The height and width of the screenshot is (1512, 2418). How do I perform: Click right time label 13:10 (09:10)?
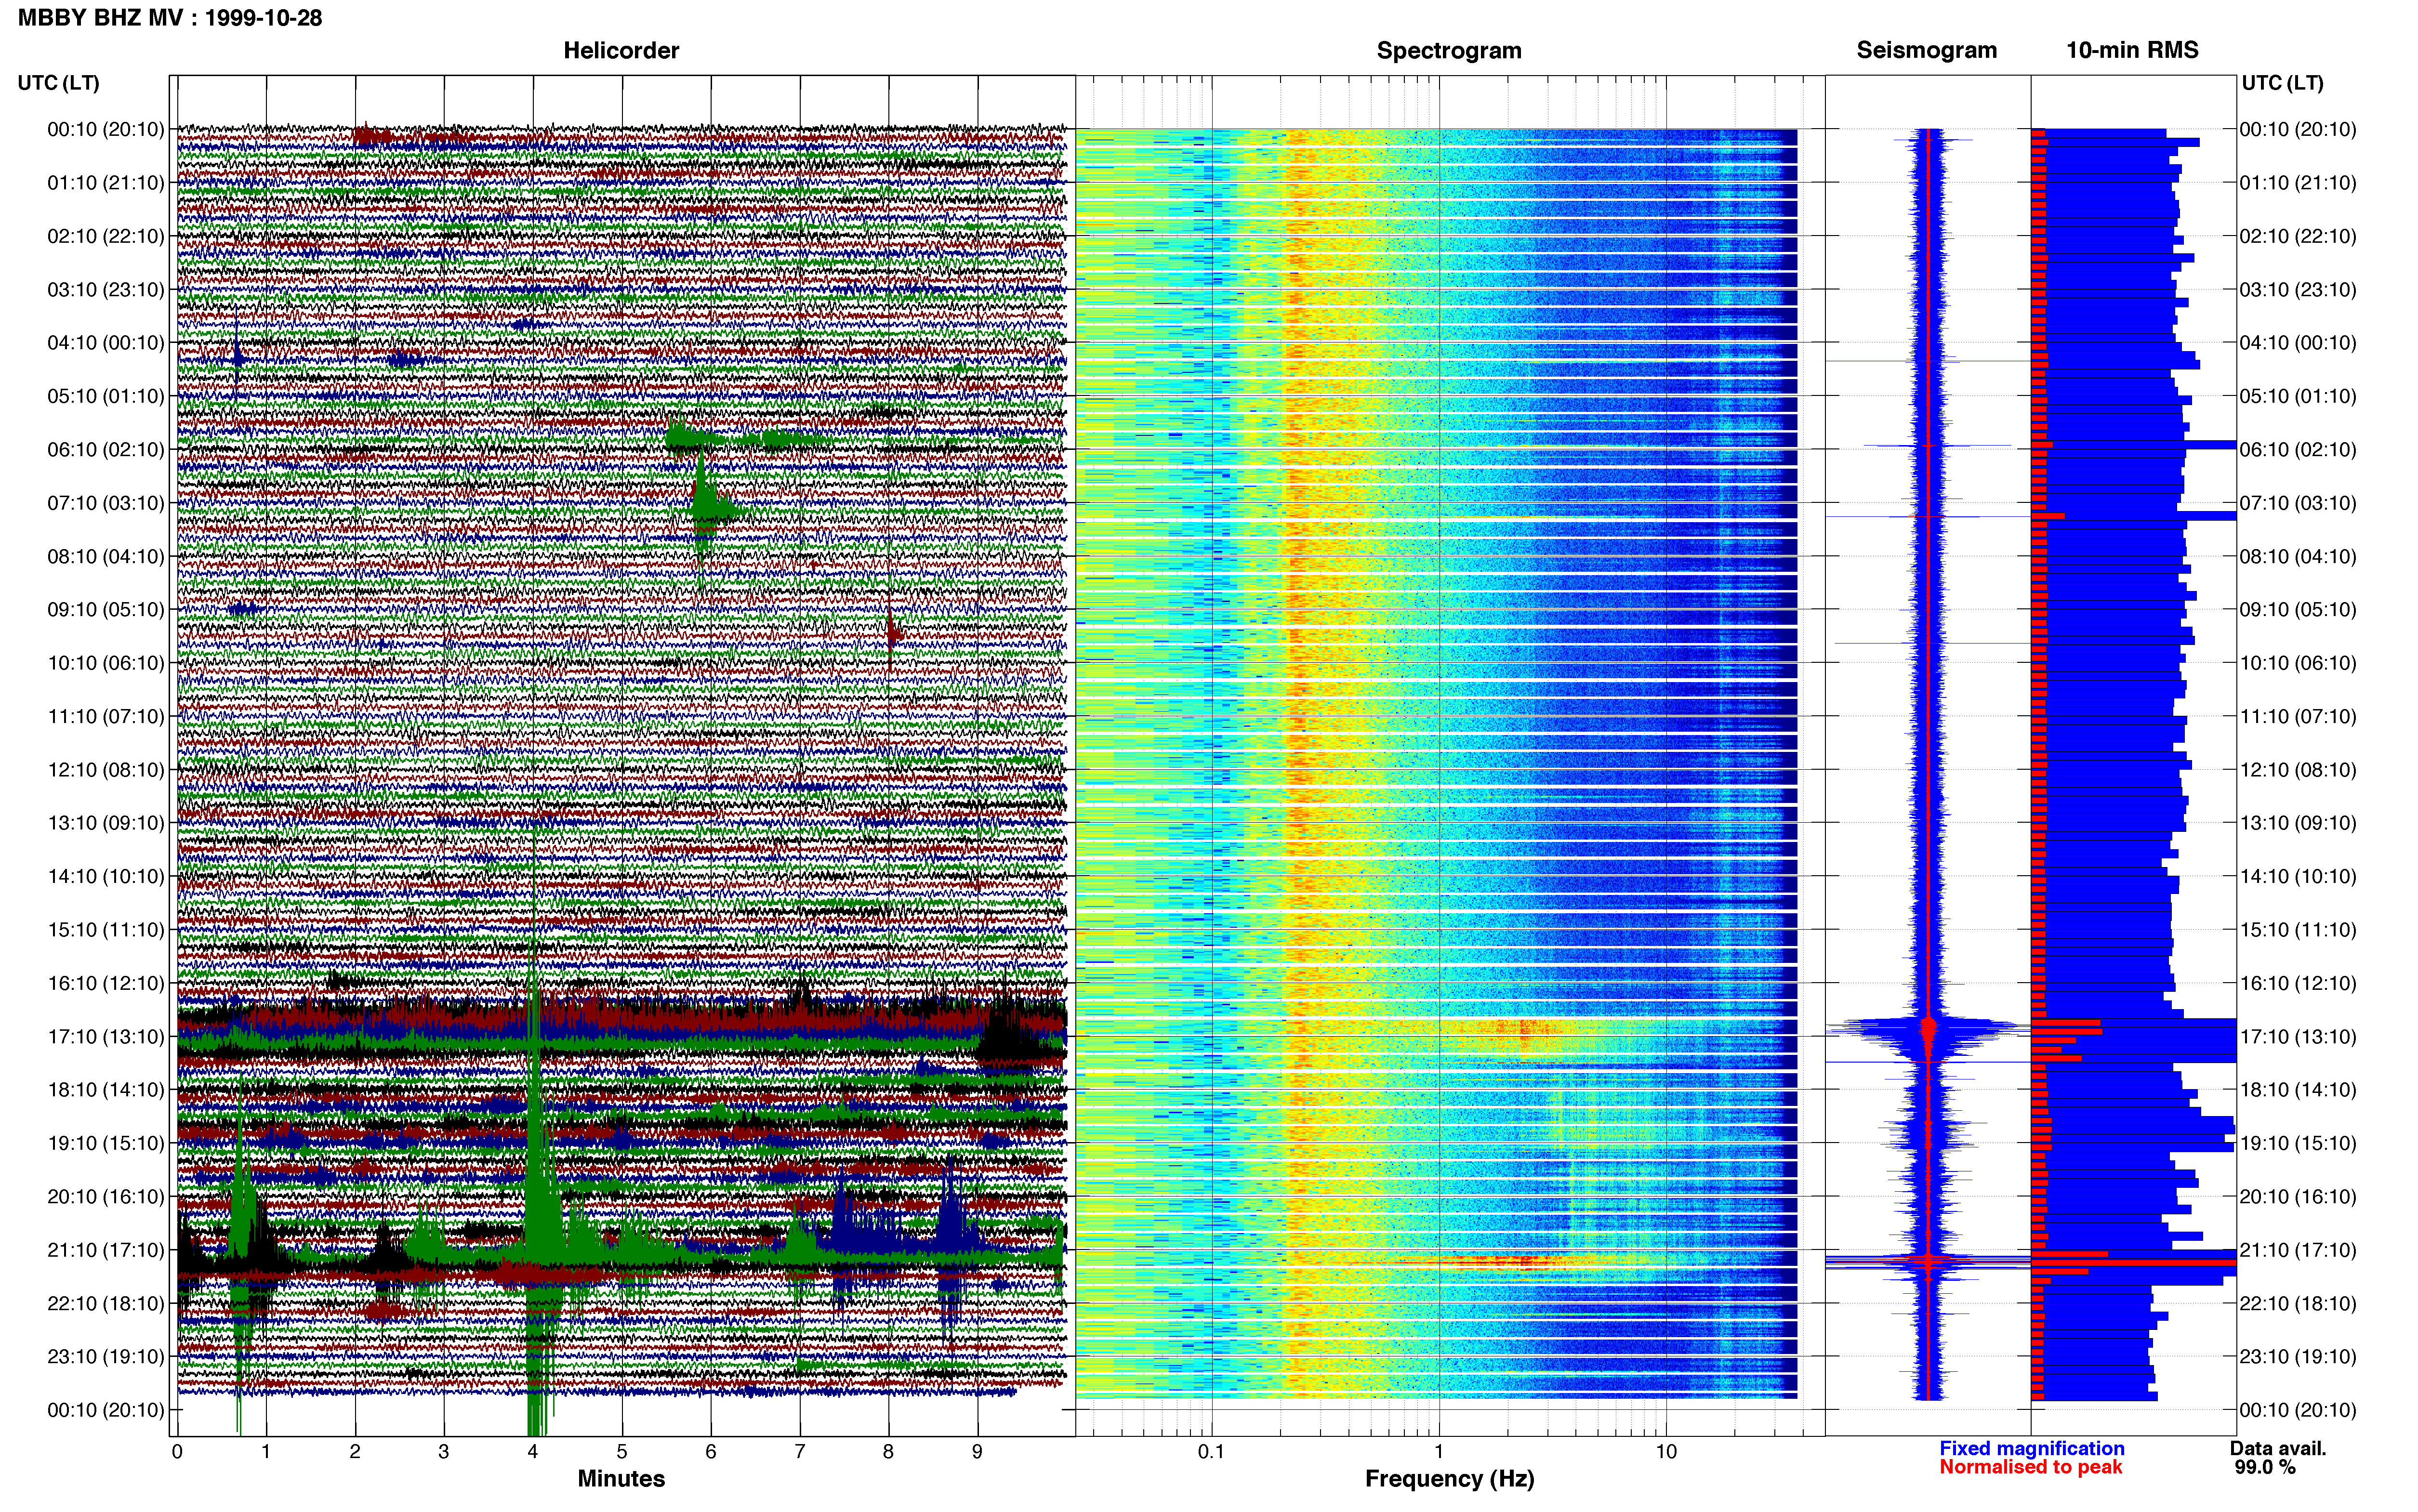point(2298,823)
